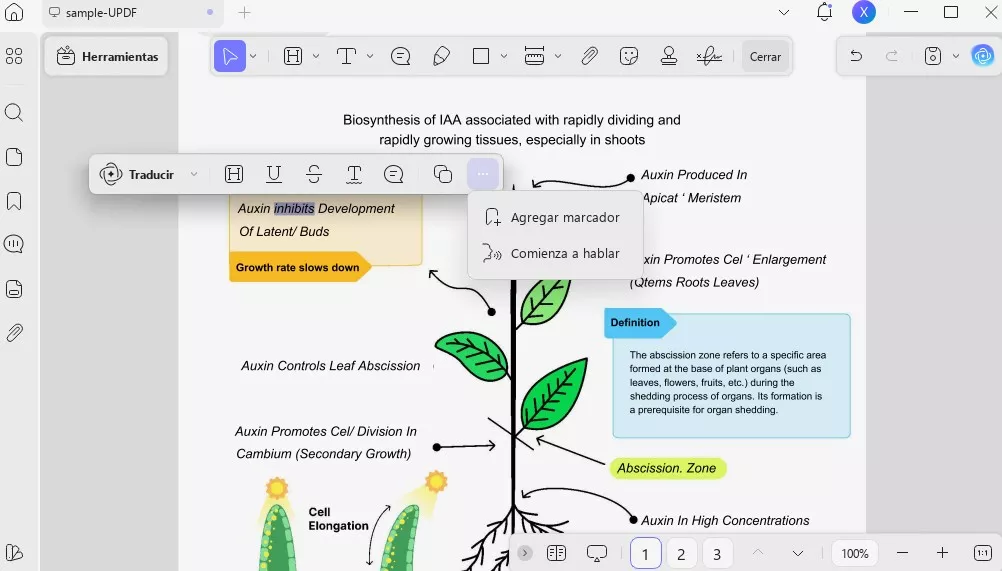The height and width of the screenshot is (571, 1002).
Task: Zoom out with minus button
Action: tap(902, 552)
